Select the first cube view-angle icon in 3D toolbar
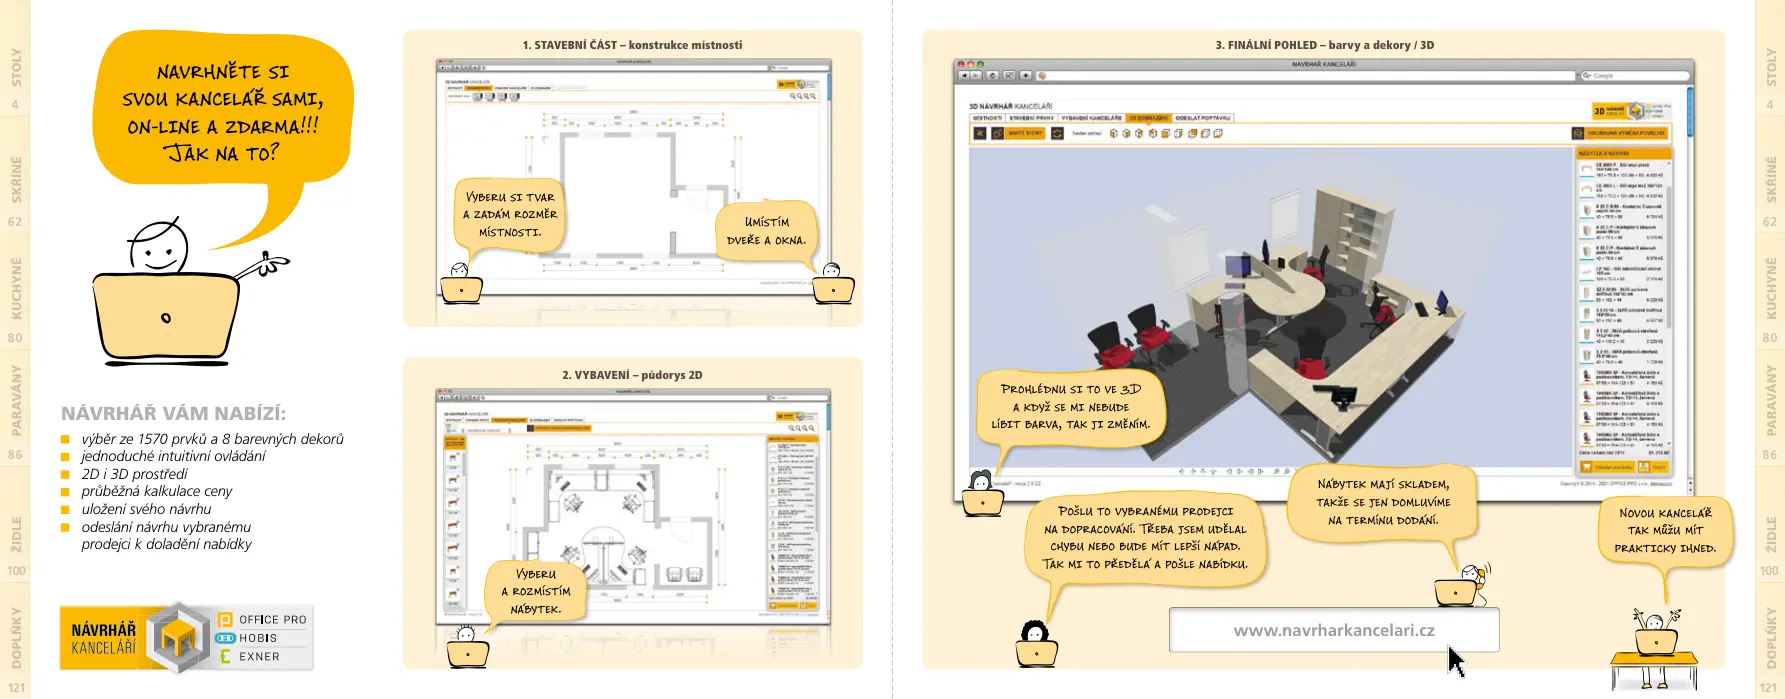 click(x=1114, y=133)
